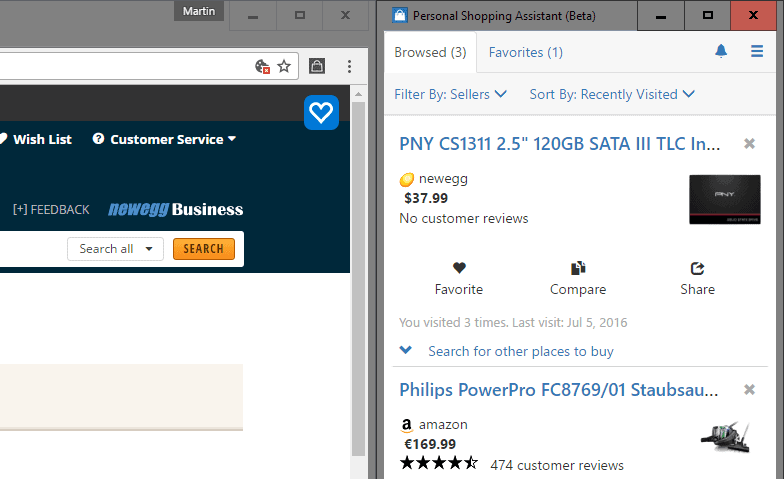Toggle Favorite for PNY CS1311 SSD

click(x=459, y=278)
